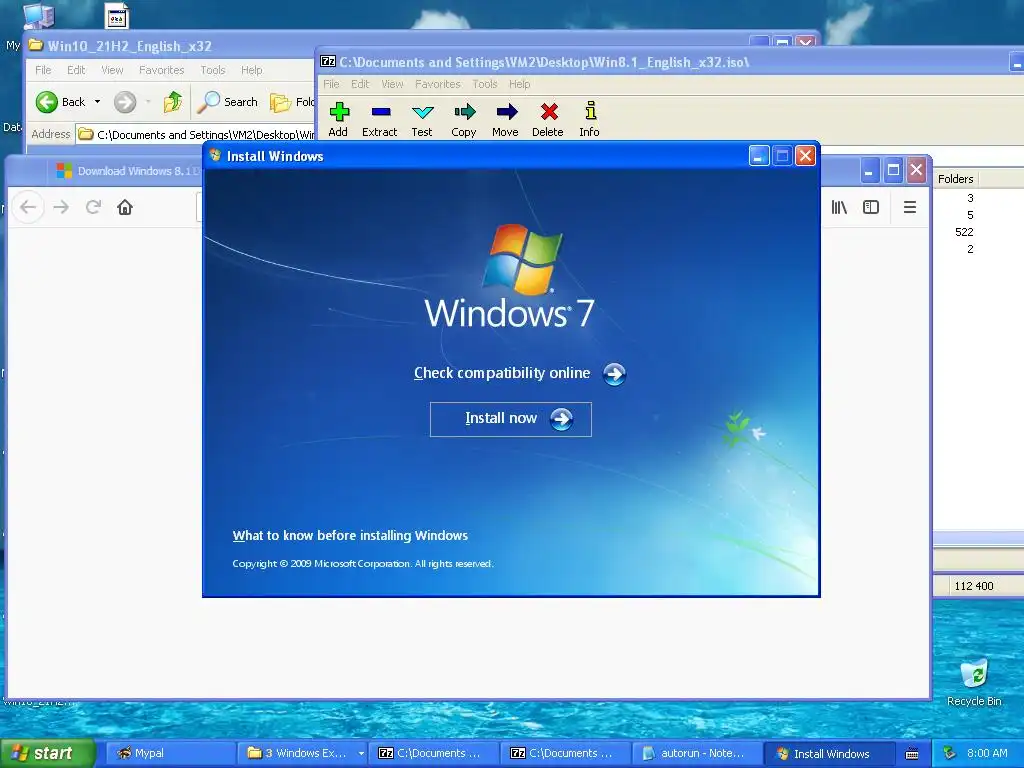Click the Test icon in 7-Zip toolbar
Viewport: 1024px width, 768px height.
click(423, 112)
